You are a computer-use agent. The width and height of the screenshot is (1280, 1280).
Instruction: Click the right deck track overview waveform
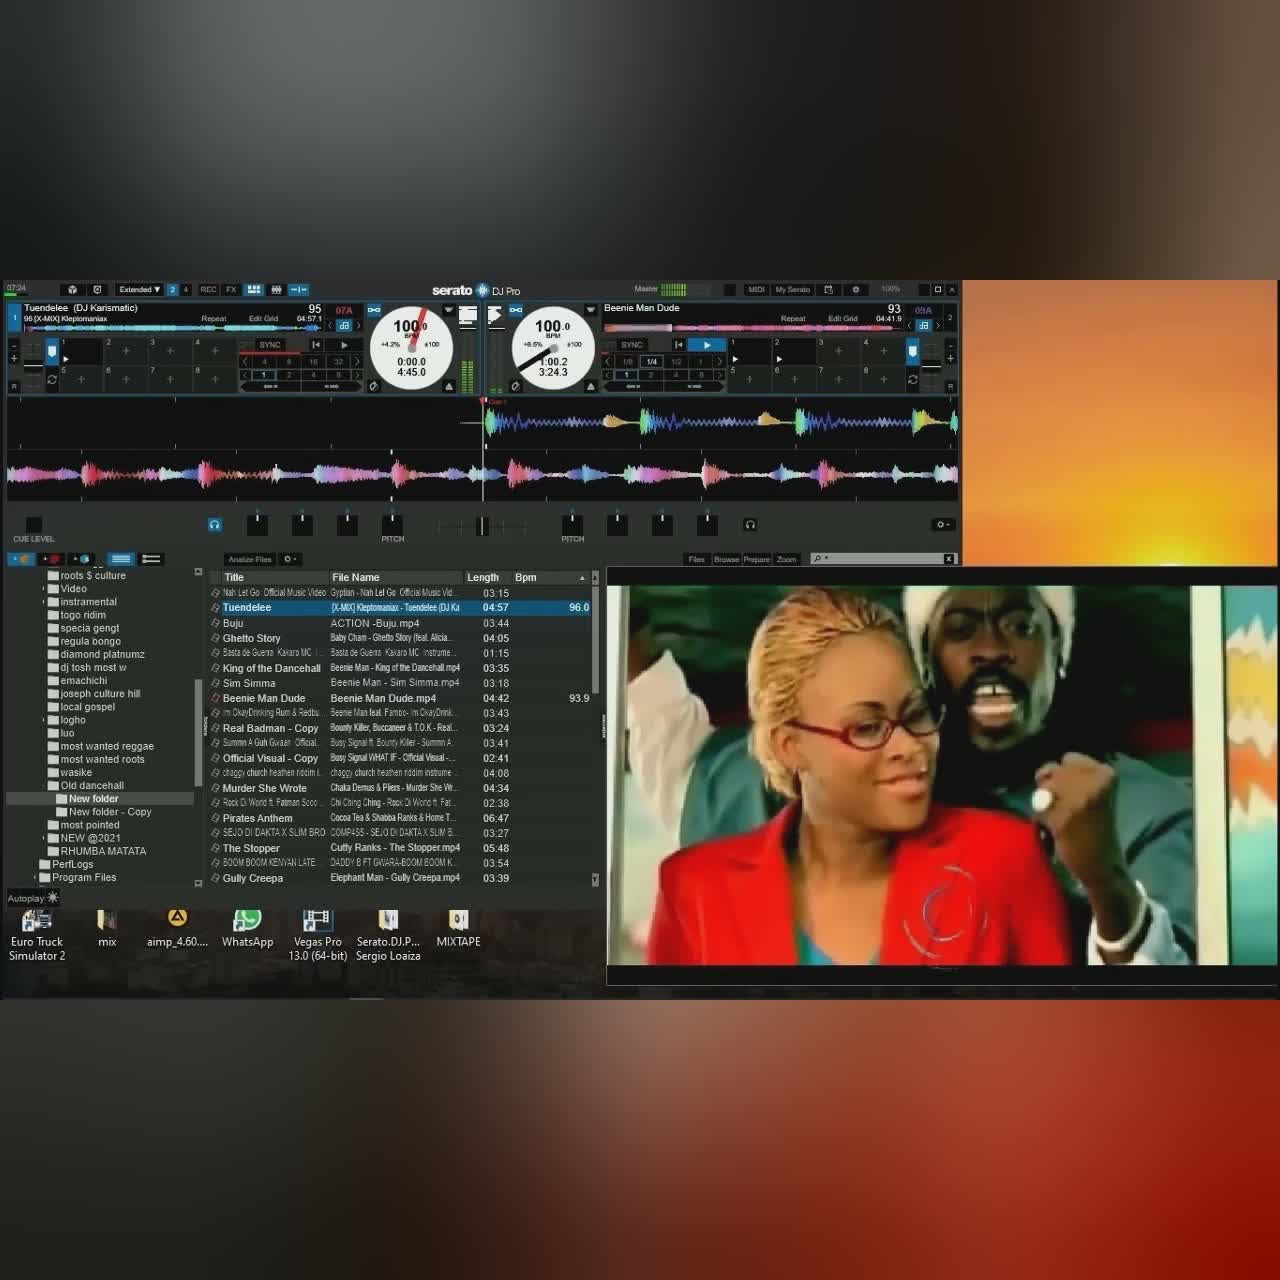pos(753,328)
